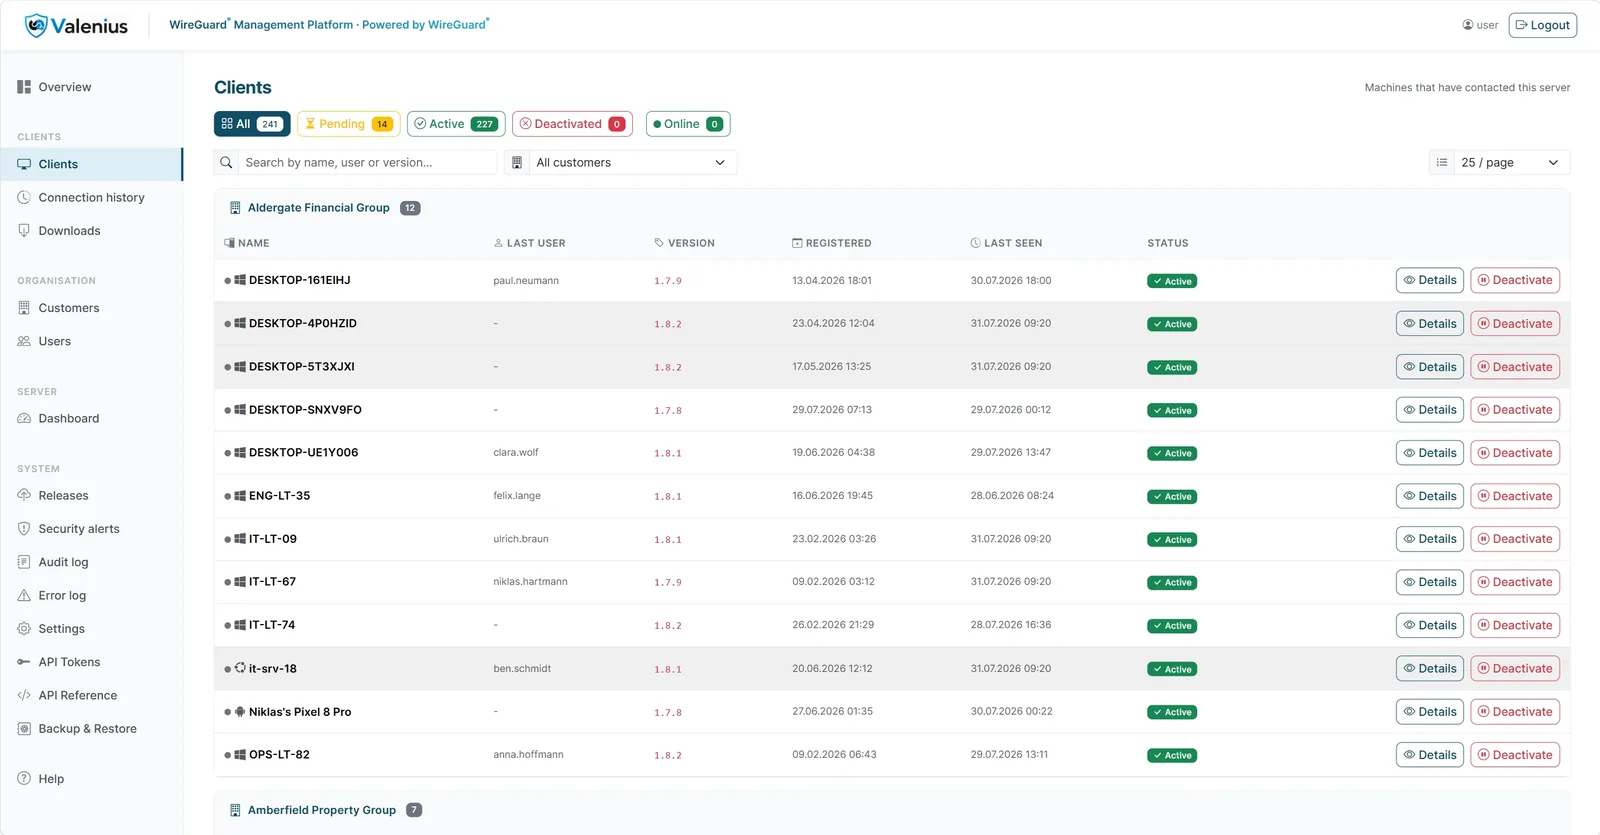This screenshot has height=835, width=1600.
Task: Click the search by name input field
Action: click(x=367, y=163)
